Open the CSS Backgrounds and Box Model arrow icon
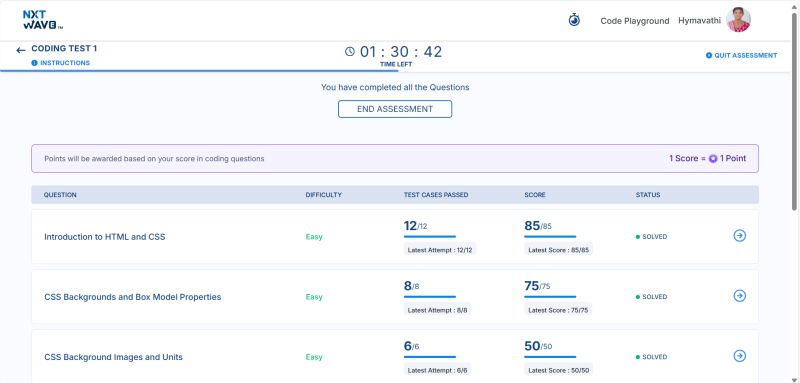The width and height of the screenshot is (800, 383). point(739,296)
